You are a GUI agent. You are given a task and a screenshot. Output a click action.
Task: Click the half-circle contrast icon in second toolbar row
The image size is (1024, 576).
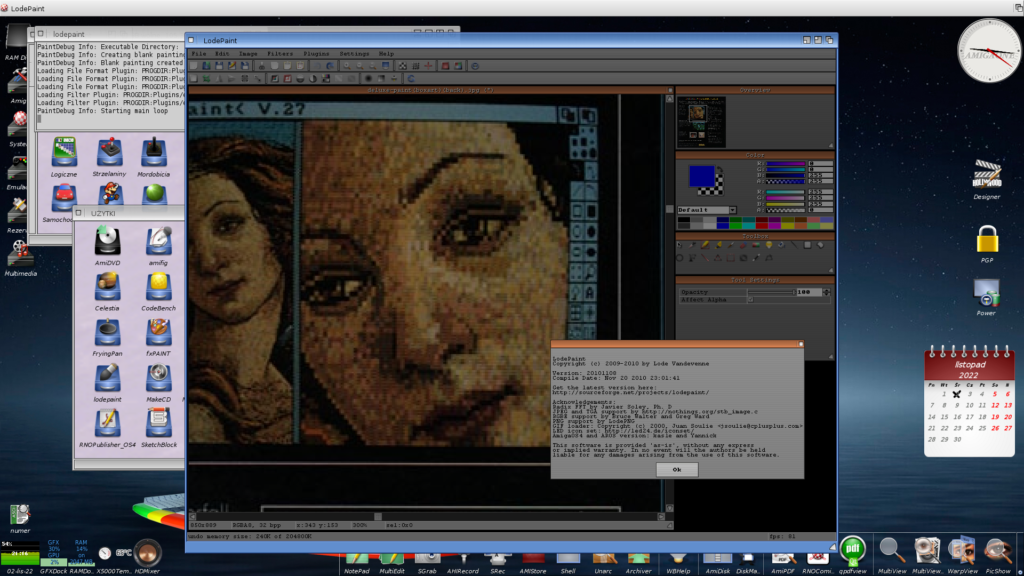tap(313, 78)
